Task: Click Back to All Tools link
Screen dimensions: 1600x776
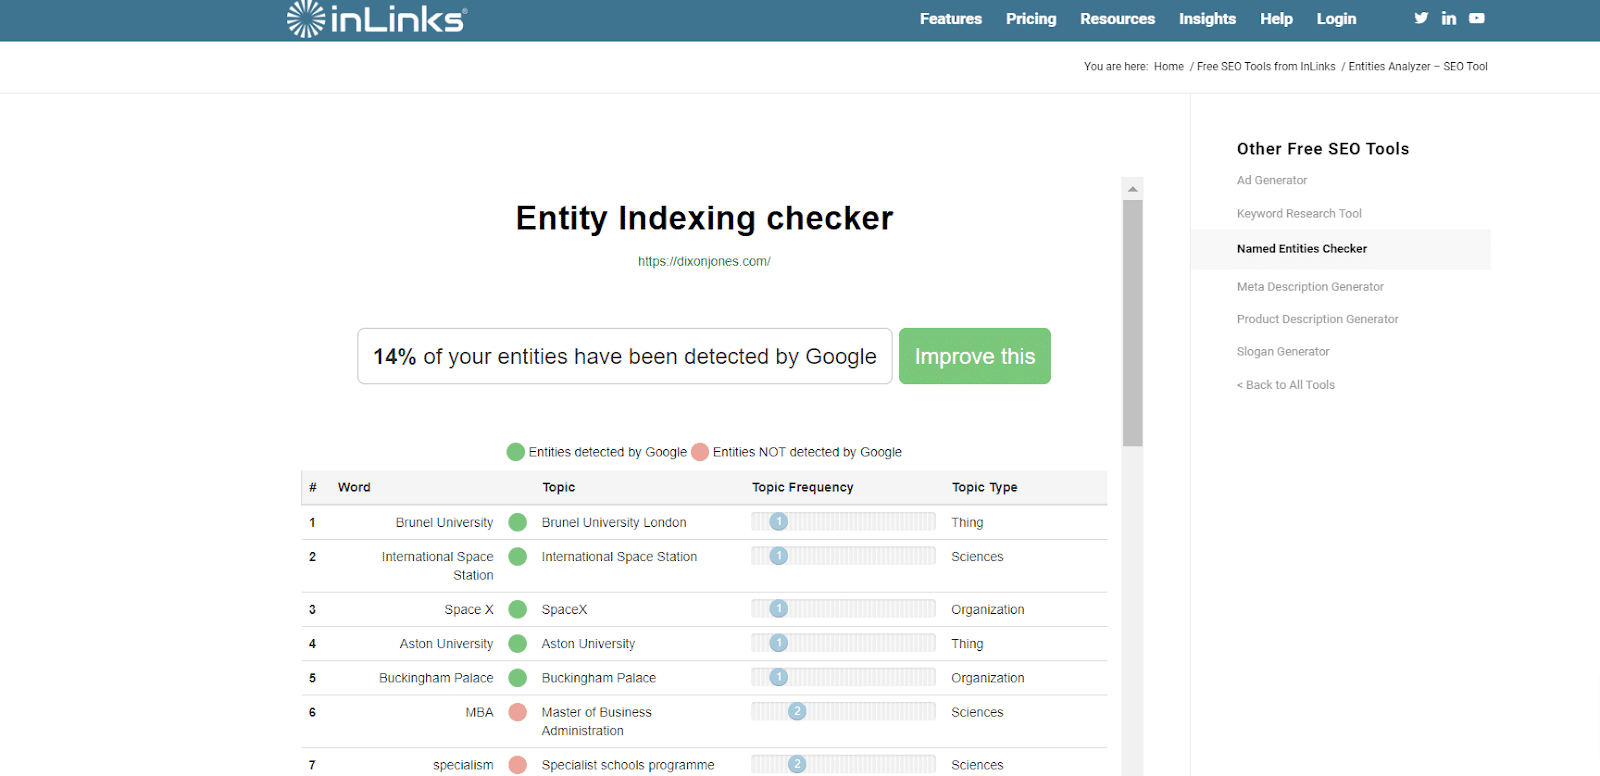Action: tap(1286, 385)
